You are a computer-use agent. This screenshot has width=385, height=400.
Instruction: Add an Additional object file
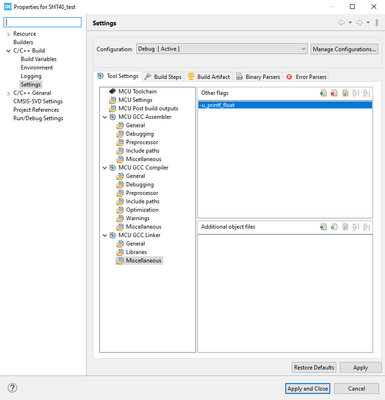(323, 227)
